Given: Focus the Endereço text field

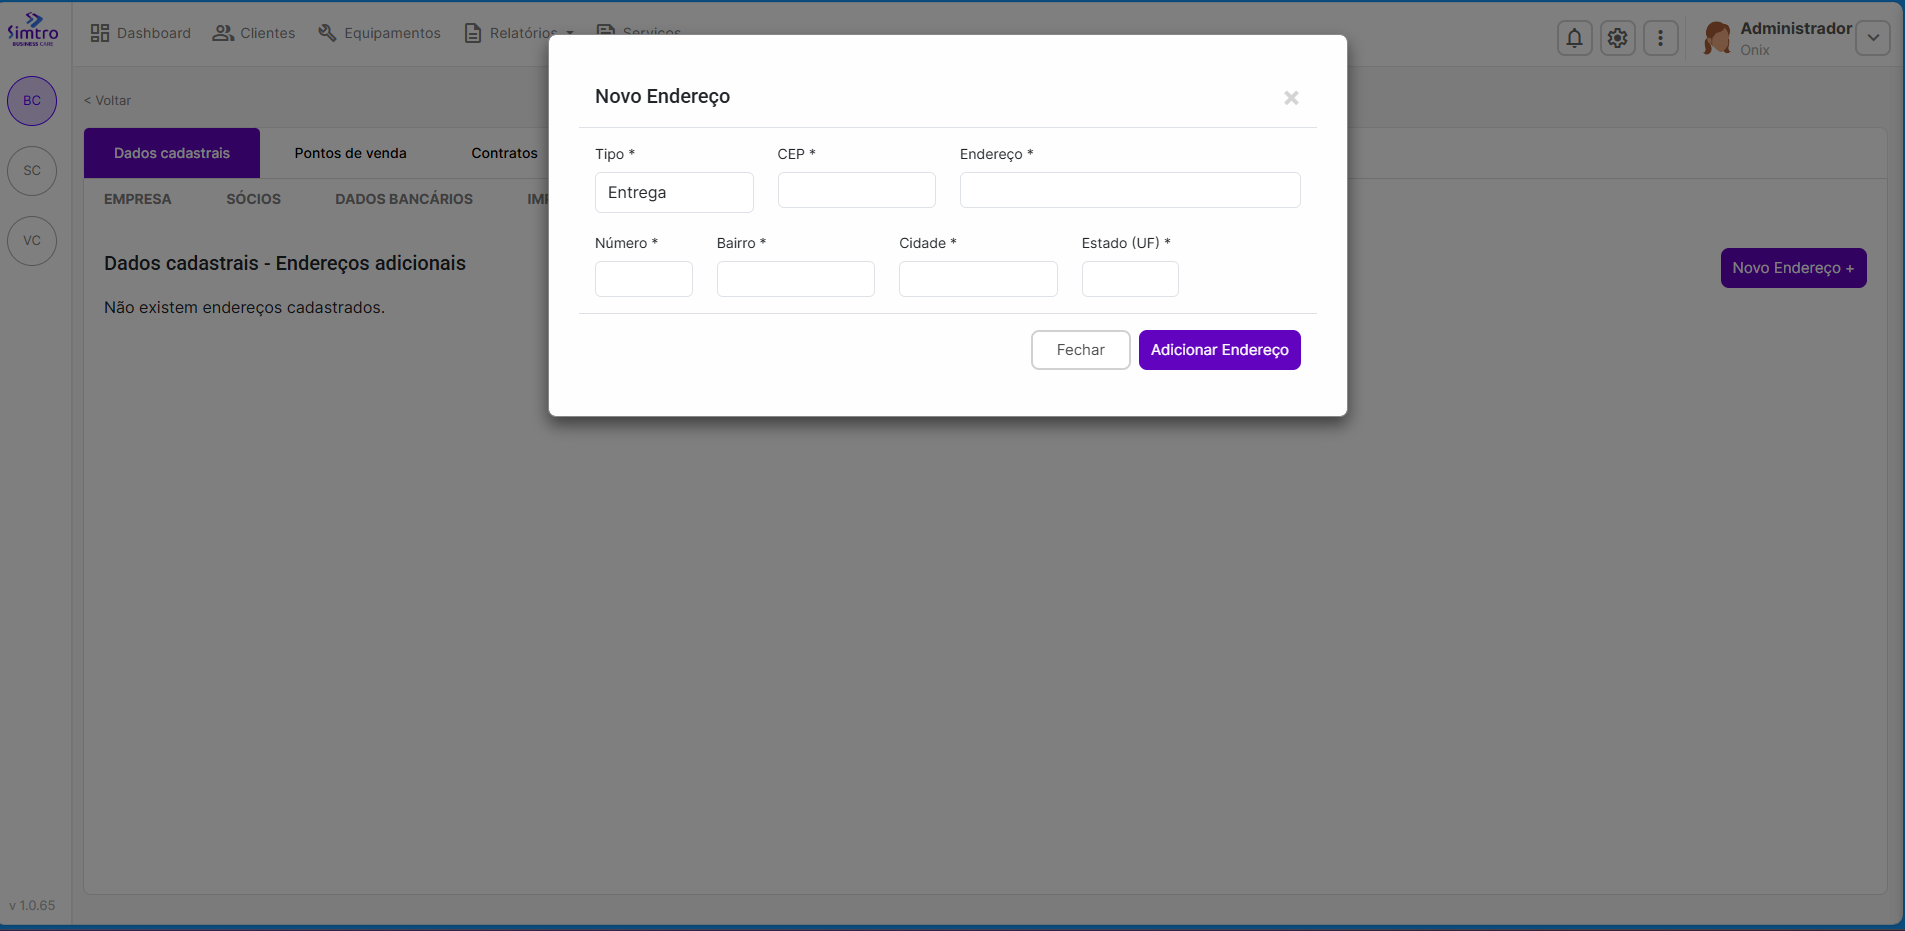Looking at the screenshot, I should coord(1129,190).
